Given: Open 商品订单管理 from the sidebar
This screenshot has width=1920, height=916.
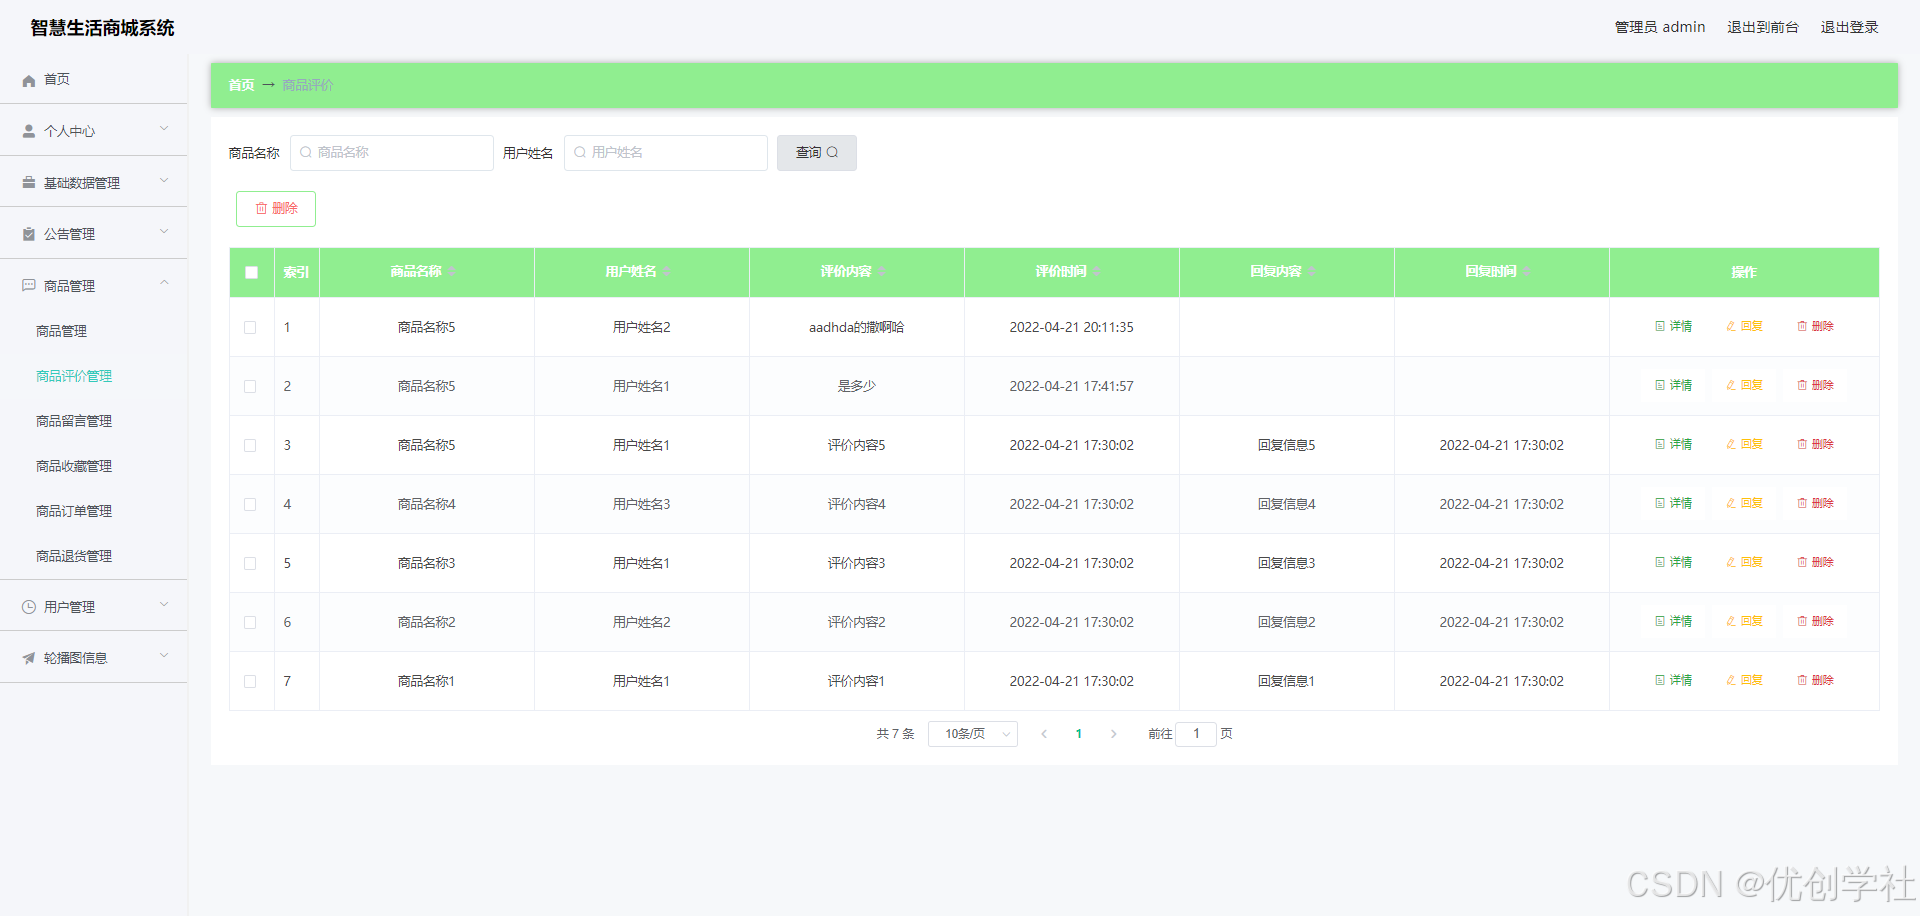Looking at the screenshot, I should pyautogui.click(x=72, y=510).
